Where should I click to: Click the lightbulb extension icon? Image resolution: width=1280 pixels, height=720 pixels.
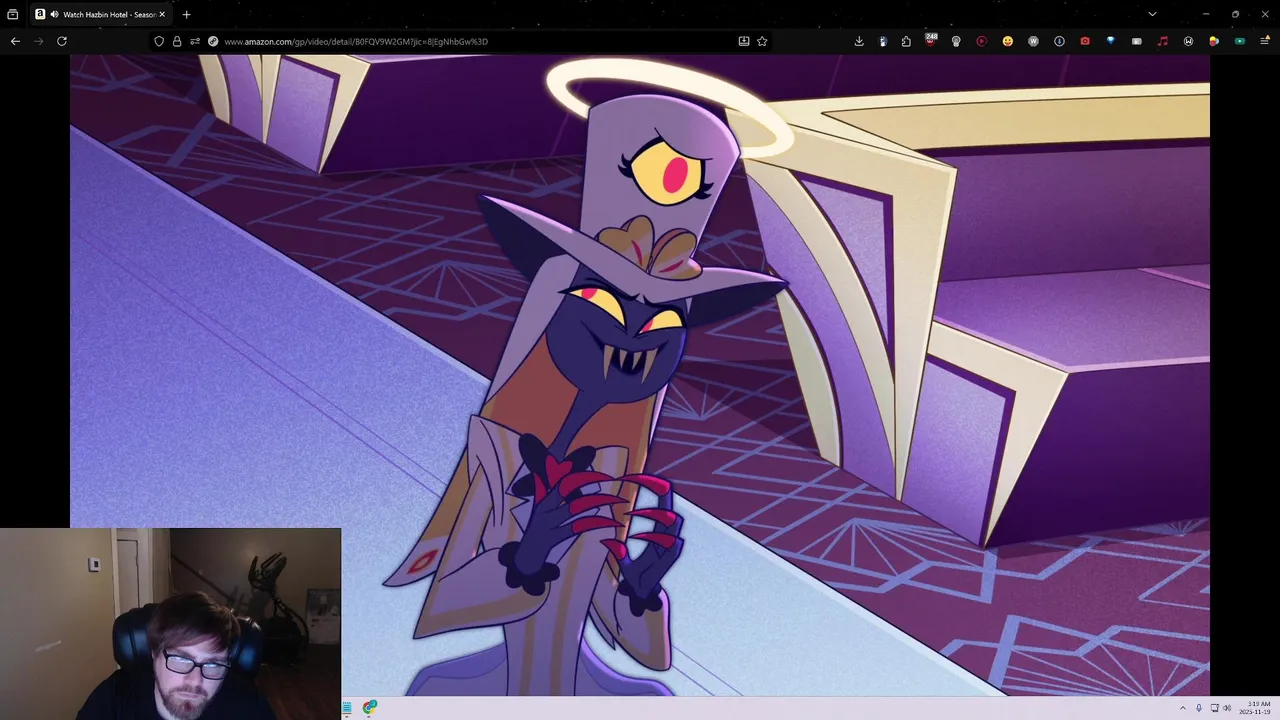point(956,41)
